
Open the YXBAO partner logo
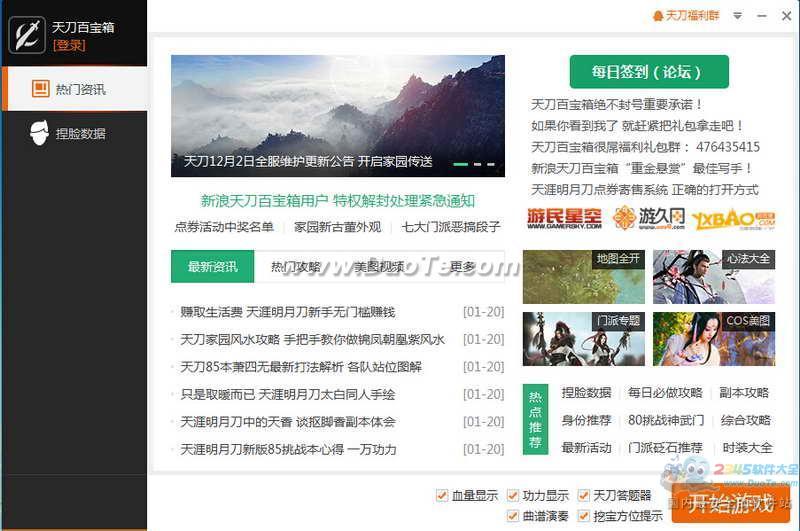[x=733, y=220]
